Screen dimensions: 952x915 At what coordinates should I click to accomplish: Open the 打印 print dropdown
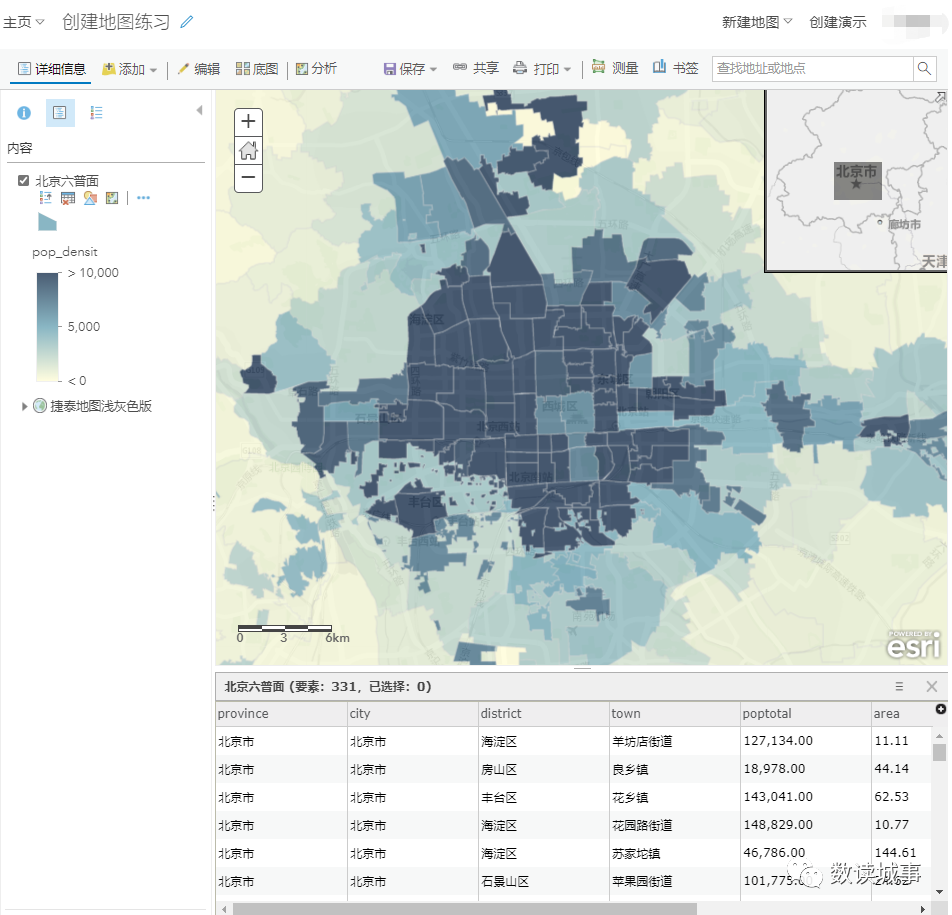(x=542, y=69)
